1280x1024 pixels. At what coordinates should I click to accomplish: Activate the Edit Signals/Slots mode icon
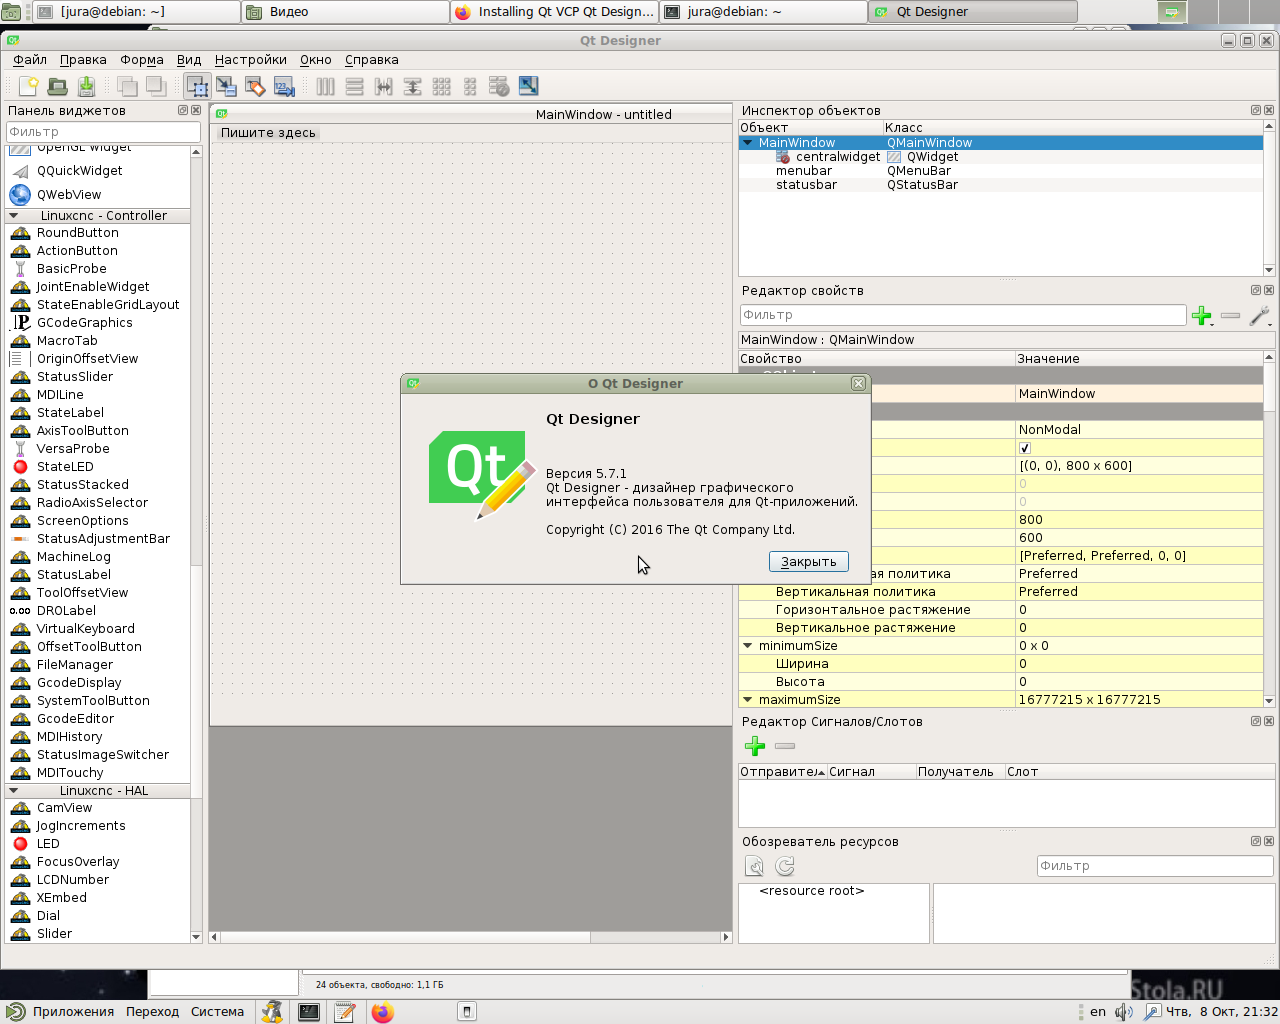226,86
